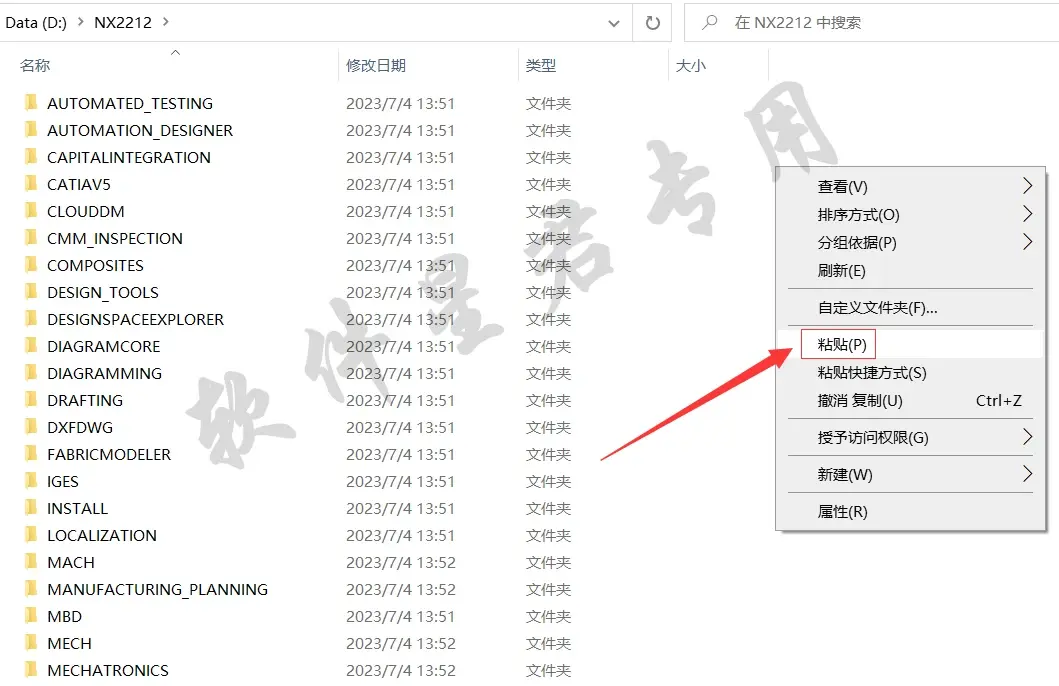Viewport: 1059px width, 686px height.
Task: Select the DXFDWG folder name
Action: click(80, 427)
